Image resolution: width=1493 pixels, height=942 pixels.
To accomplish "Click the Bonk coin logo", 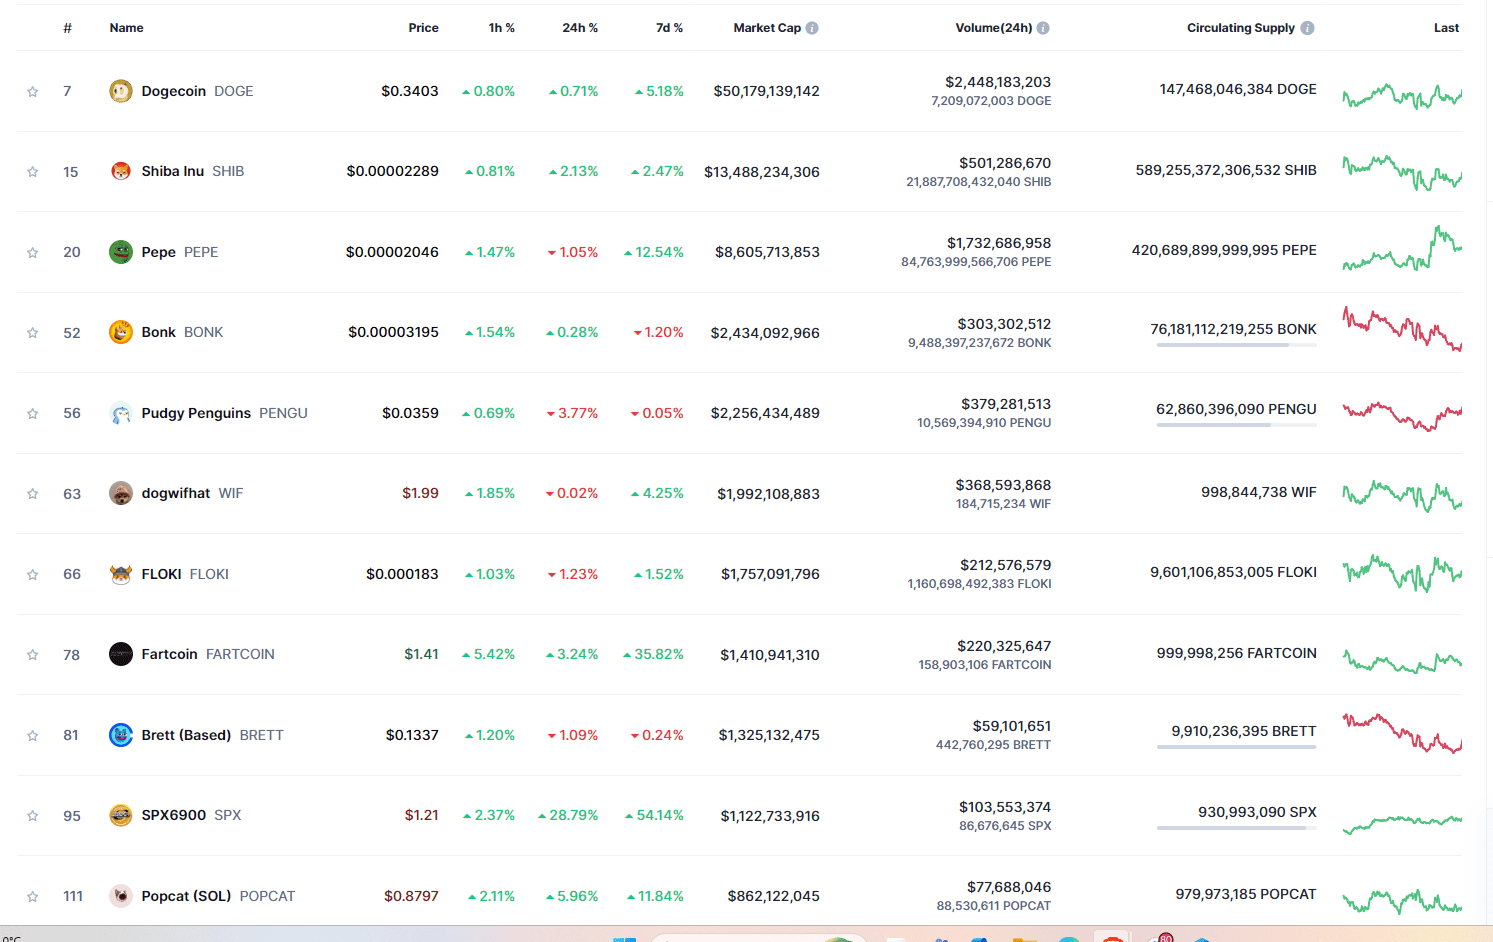I will pyautogui.click(x=120, y=331).
